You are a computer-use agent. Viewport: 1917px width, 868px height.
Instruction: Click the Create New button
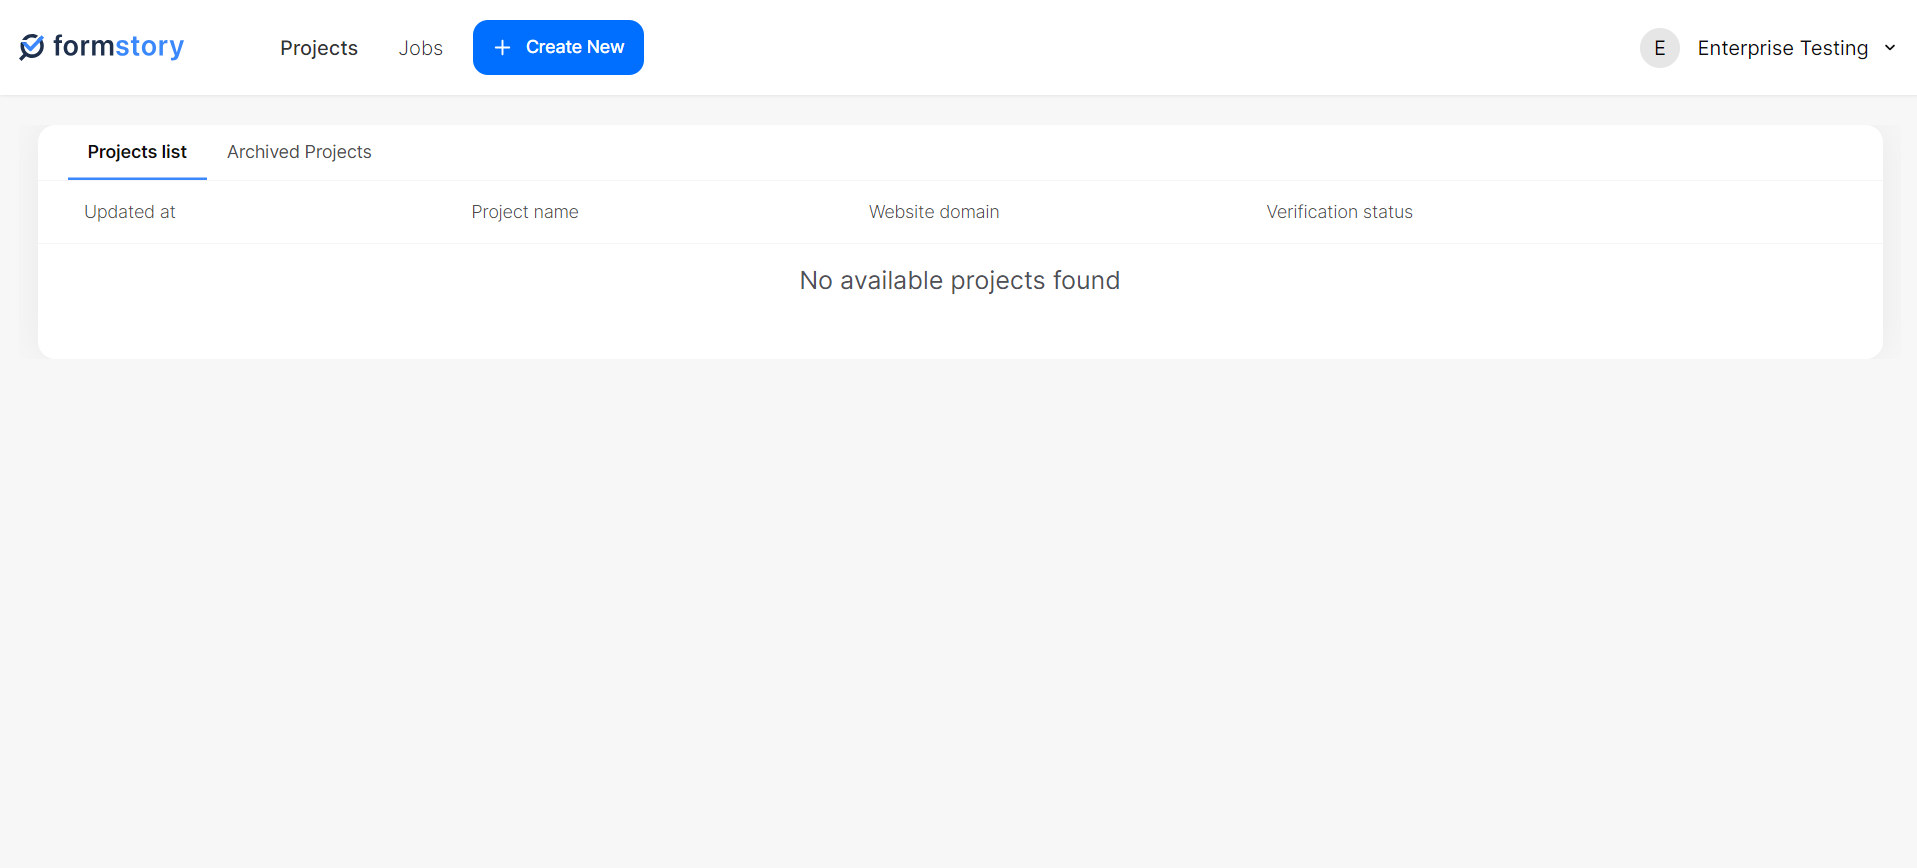[558, 47]
